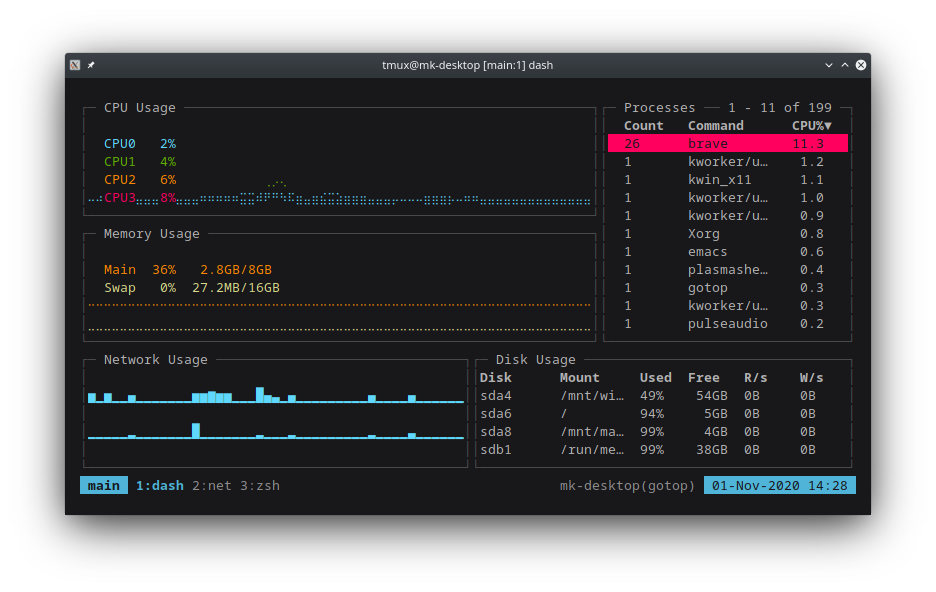Screen dimensions: 936x592
Task: Select the 1:dash tmux window
Action: point(160,486)
